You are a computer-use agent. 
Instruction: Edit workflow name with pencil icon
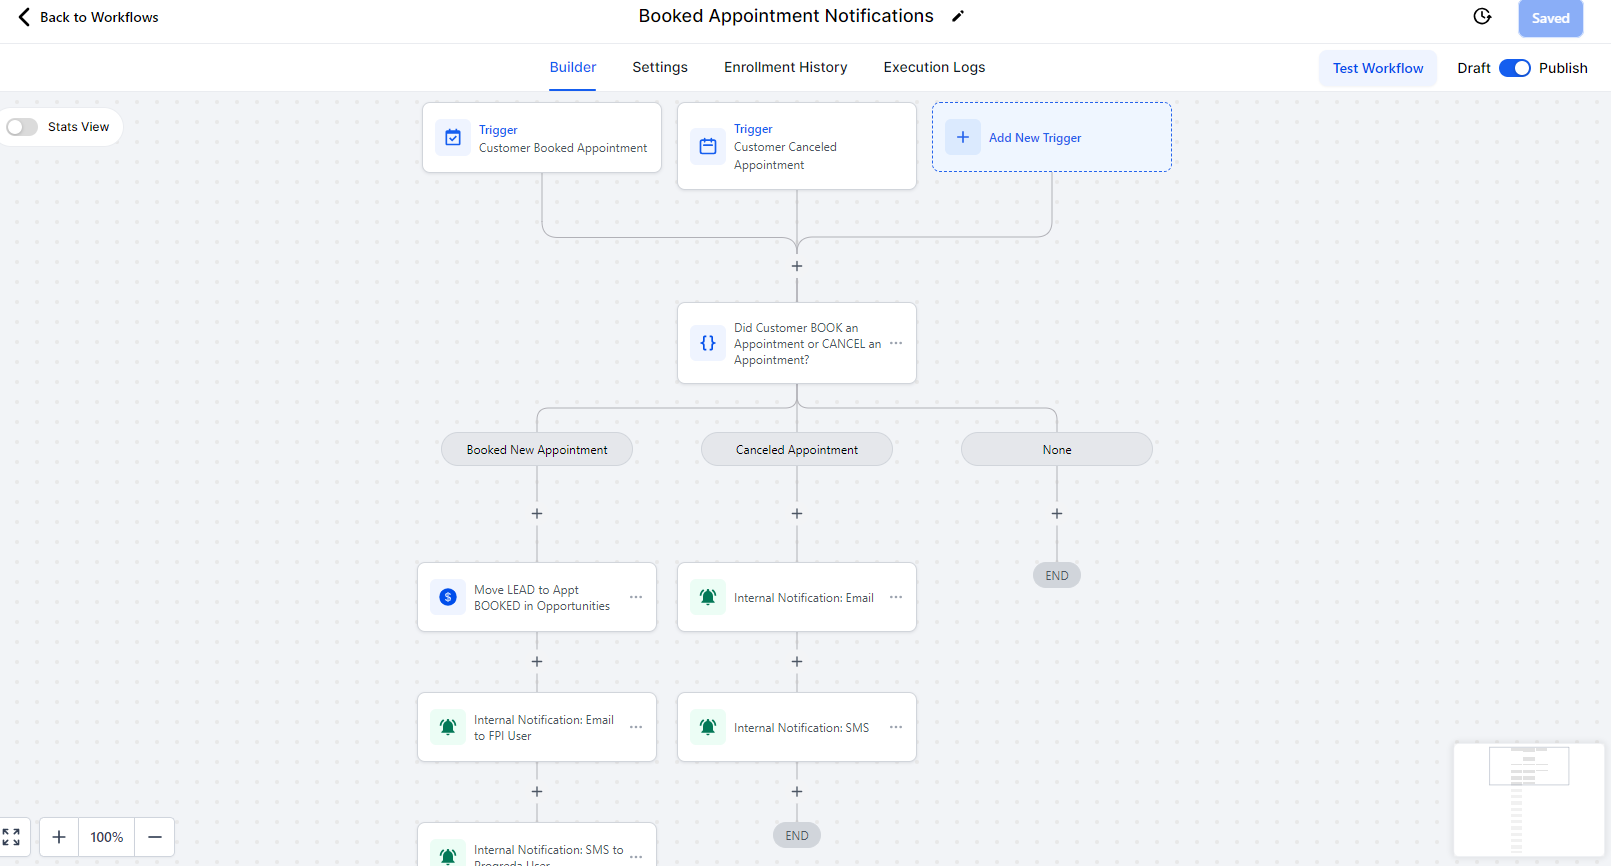point(958,16)
